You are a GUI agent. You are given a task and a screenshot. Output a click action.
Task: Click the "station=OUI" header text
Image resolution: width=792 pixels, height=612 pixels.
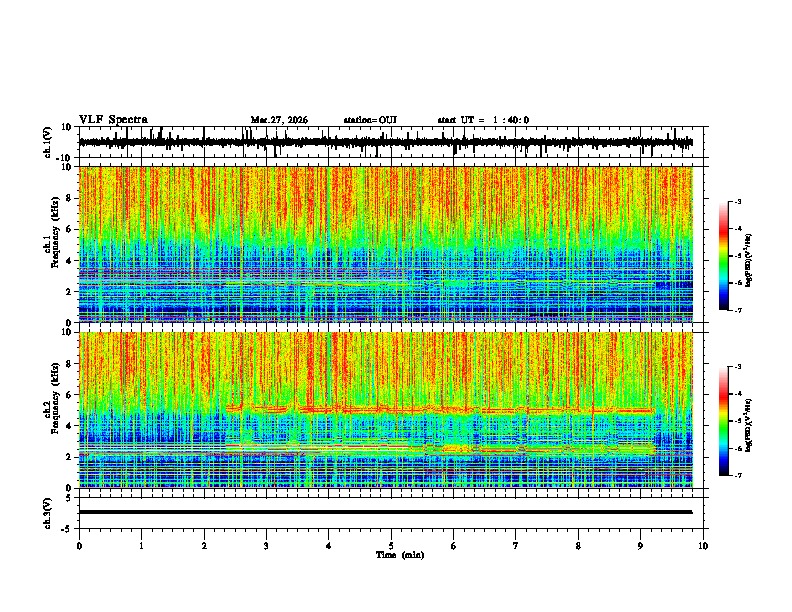[370, 120]
